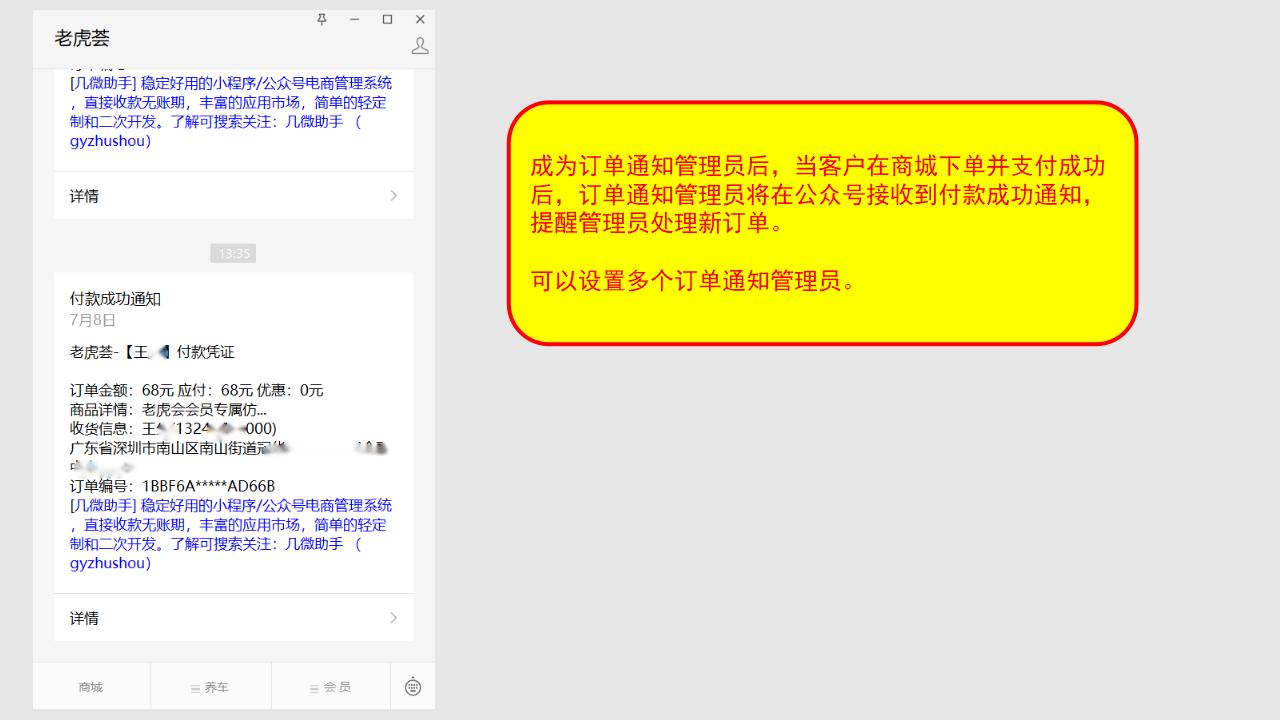Select the 订单金额: 68元 line
This screenshot has height=720, width=1280.
click(197, 390)
